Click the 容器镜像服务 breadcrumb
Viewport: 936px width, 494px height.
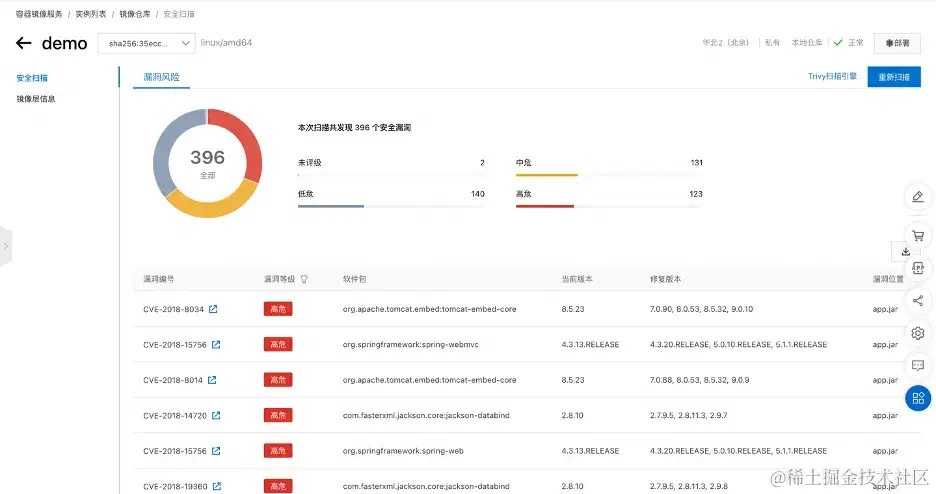pos(39,14)
